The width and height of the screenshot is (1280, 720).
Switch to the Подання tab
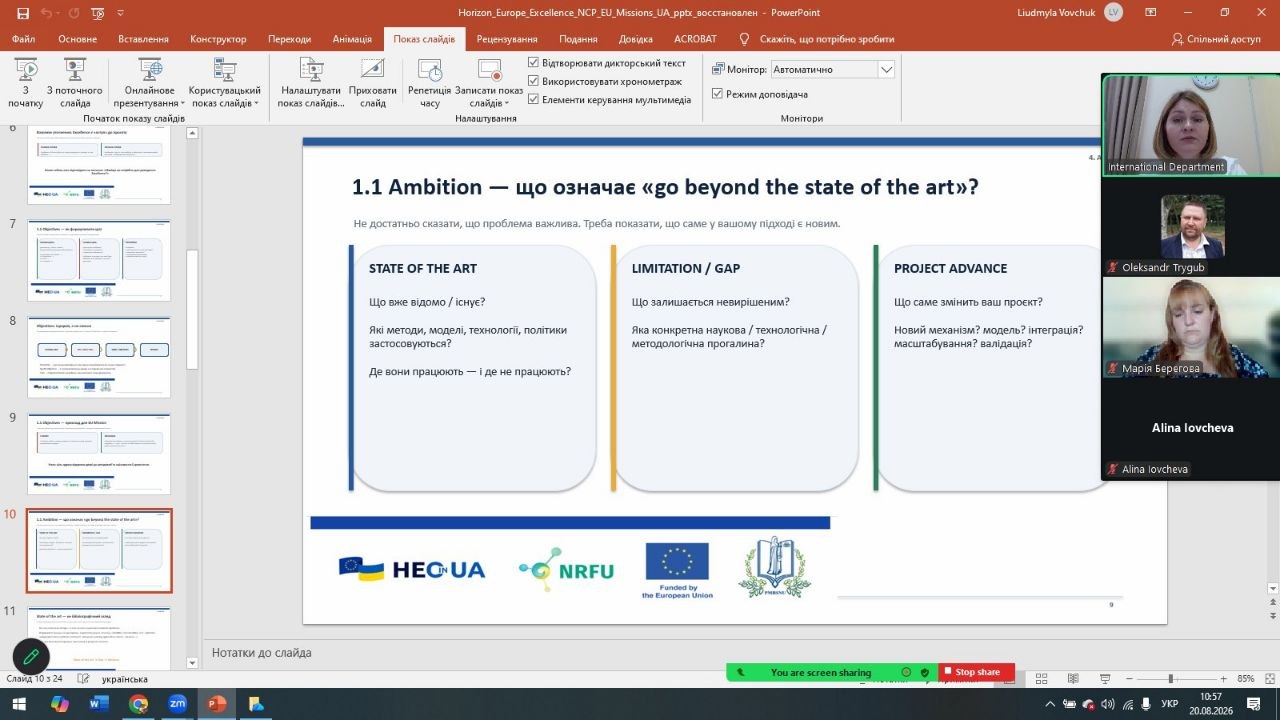(x=579, y=39)
